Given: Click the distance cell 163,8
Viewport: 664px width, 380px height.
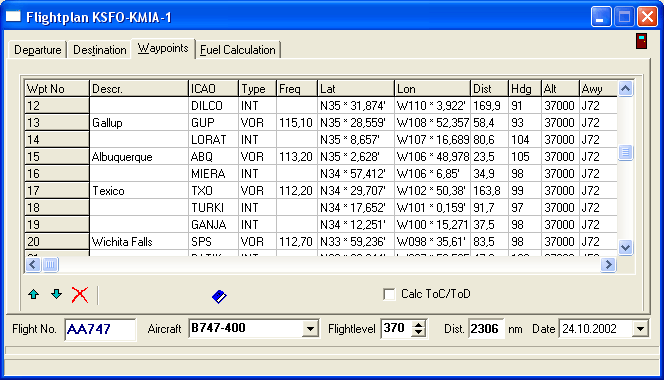Looking at the screenshot, I should pos(489,191).
